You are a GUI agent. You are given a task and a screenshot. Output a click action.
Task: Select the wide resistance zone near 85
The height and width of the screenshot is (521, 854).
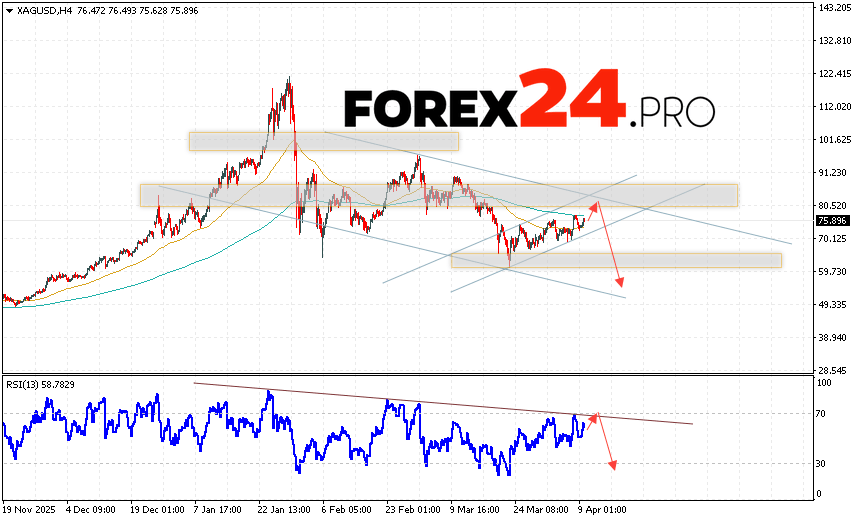pos(438,194)
